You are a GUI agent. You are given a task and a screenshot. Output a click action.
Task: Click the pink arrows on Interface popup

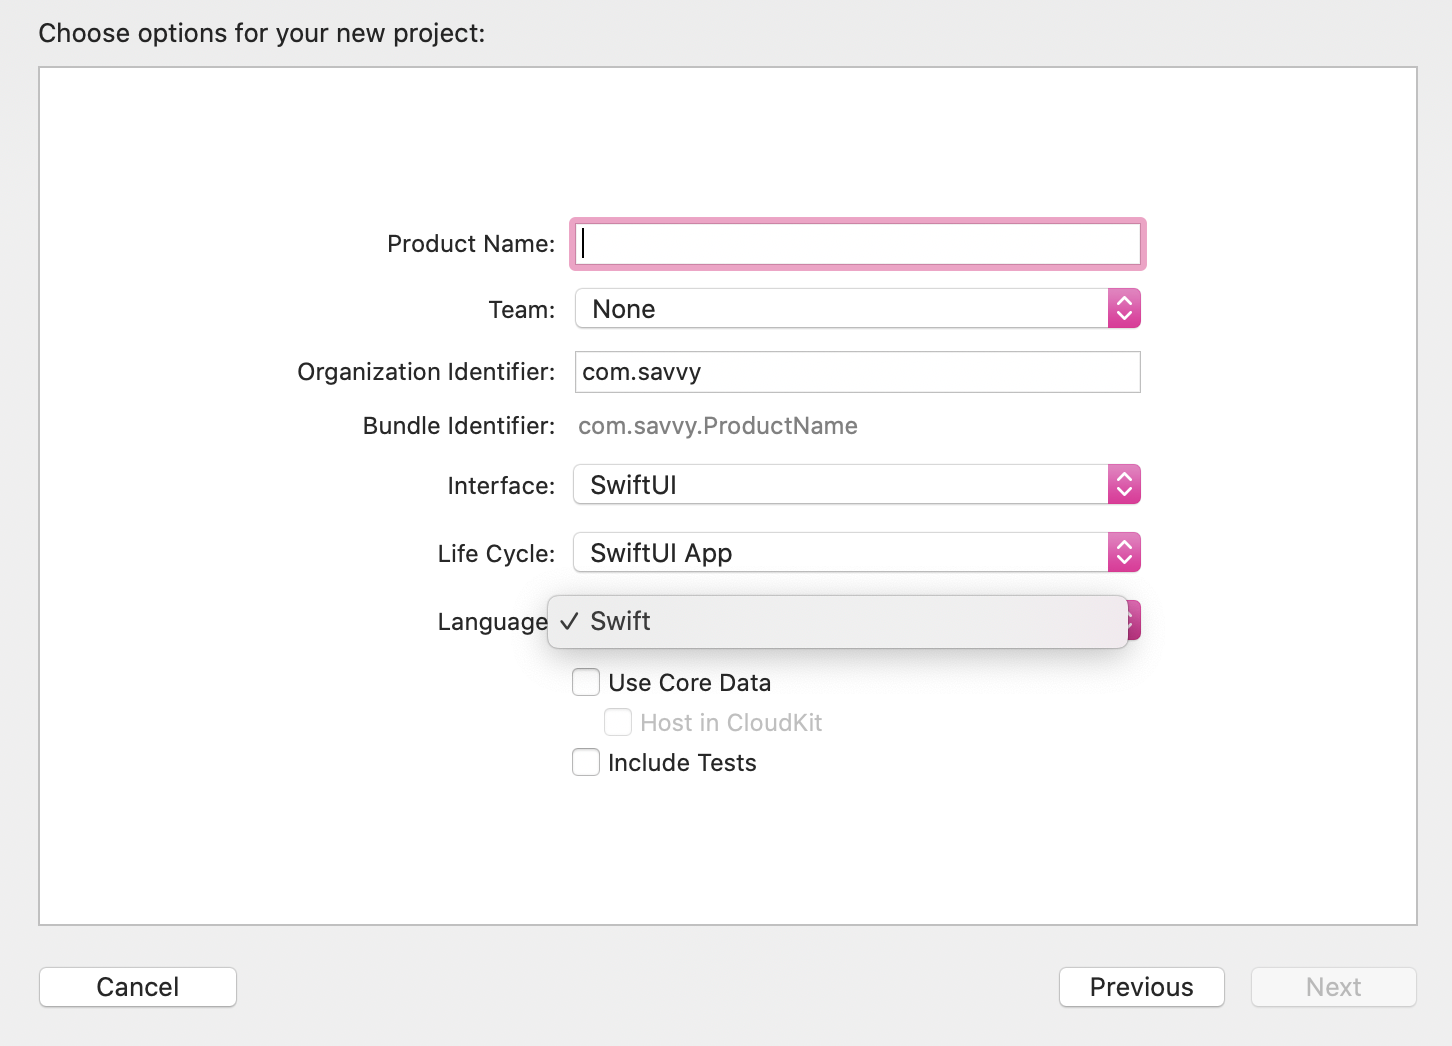pyautogui.click(x=1124, y=485)
